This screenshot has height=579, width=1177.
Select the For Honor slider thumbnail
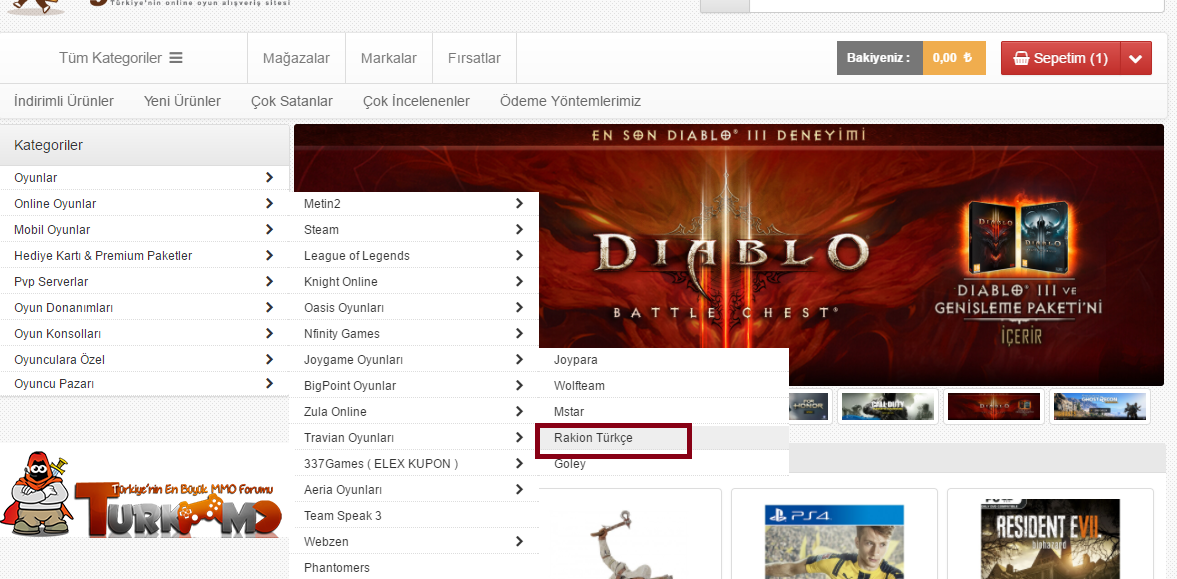tap(809, 406)
